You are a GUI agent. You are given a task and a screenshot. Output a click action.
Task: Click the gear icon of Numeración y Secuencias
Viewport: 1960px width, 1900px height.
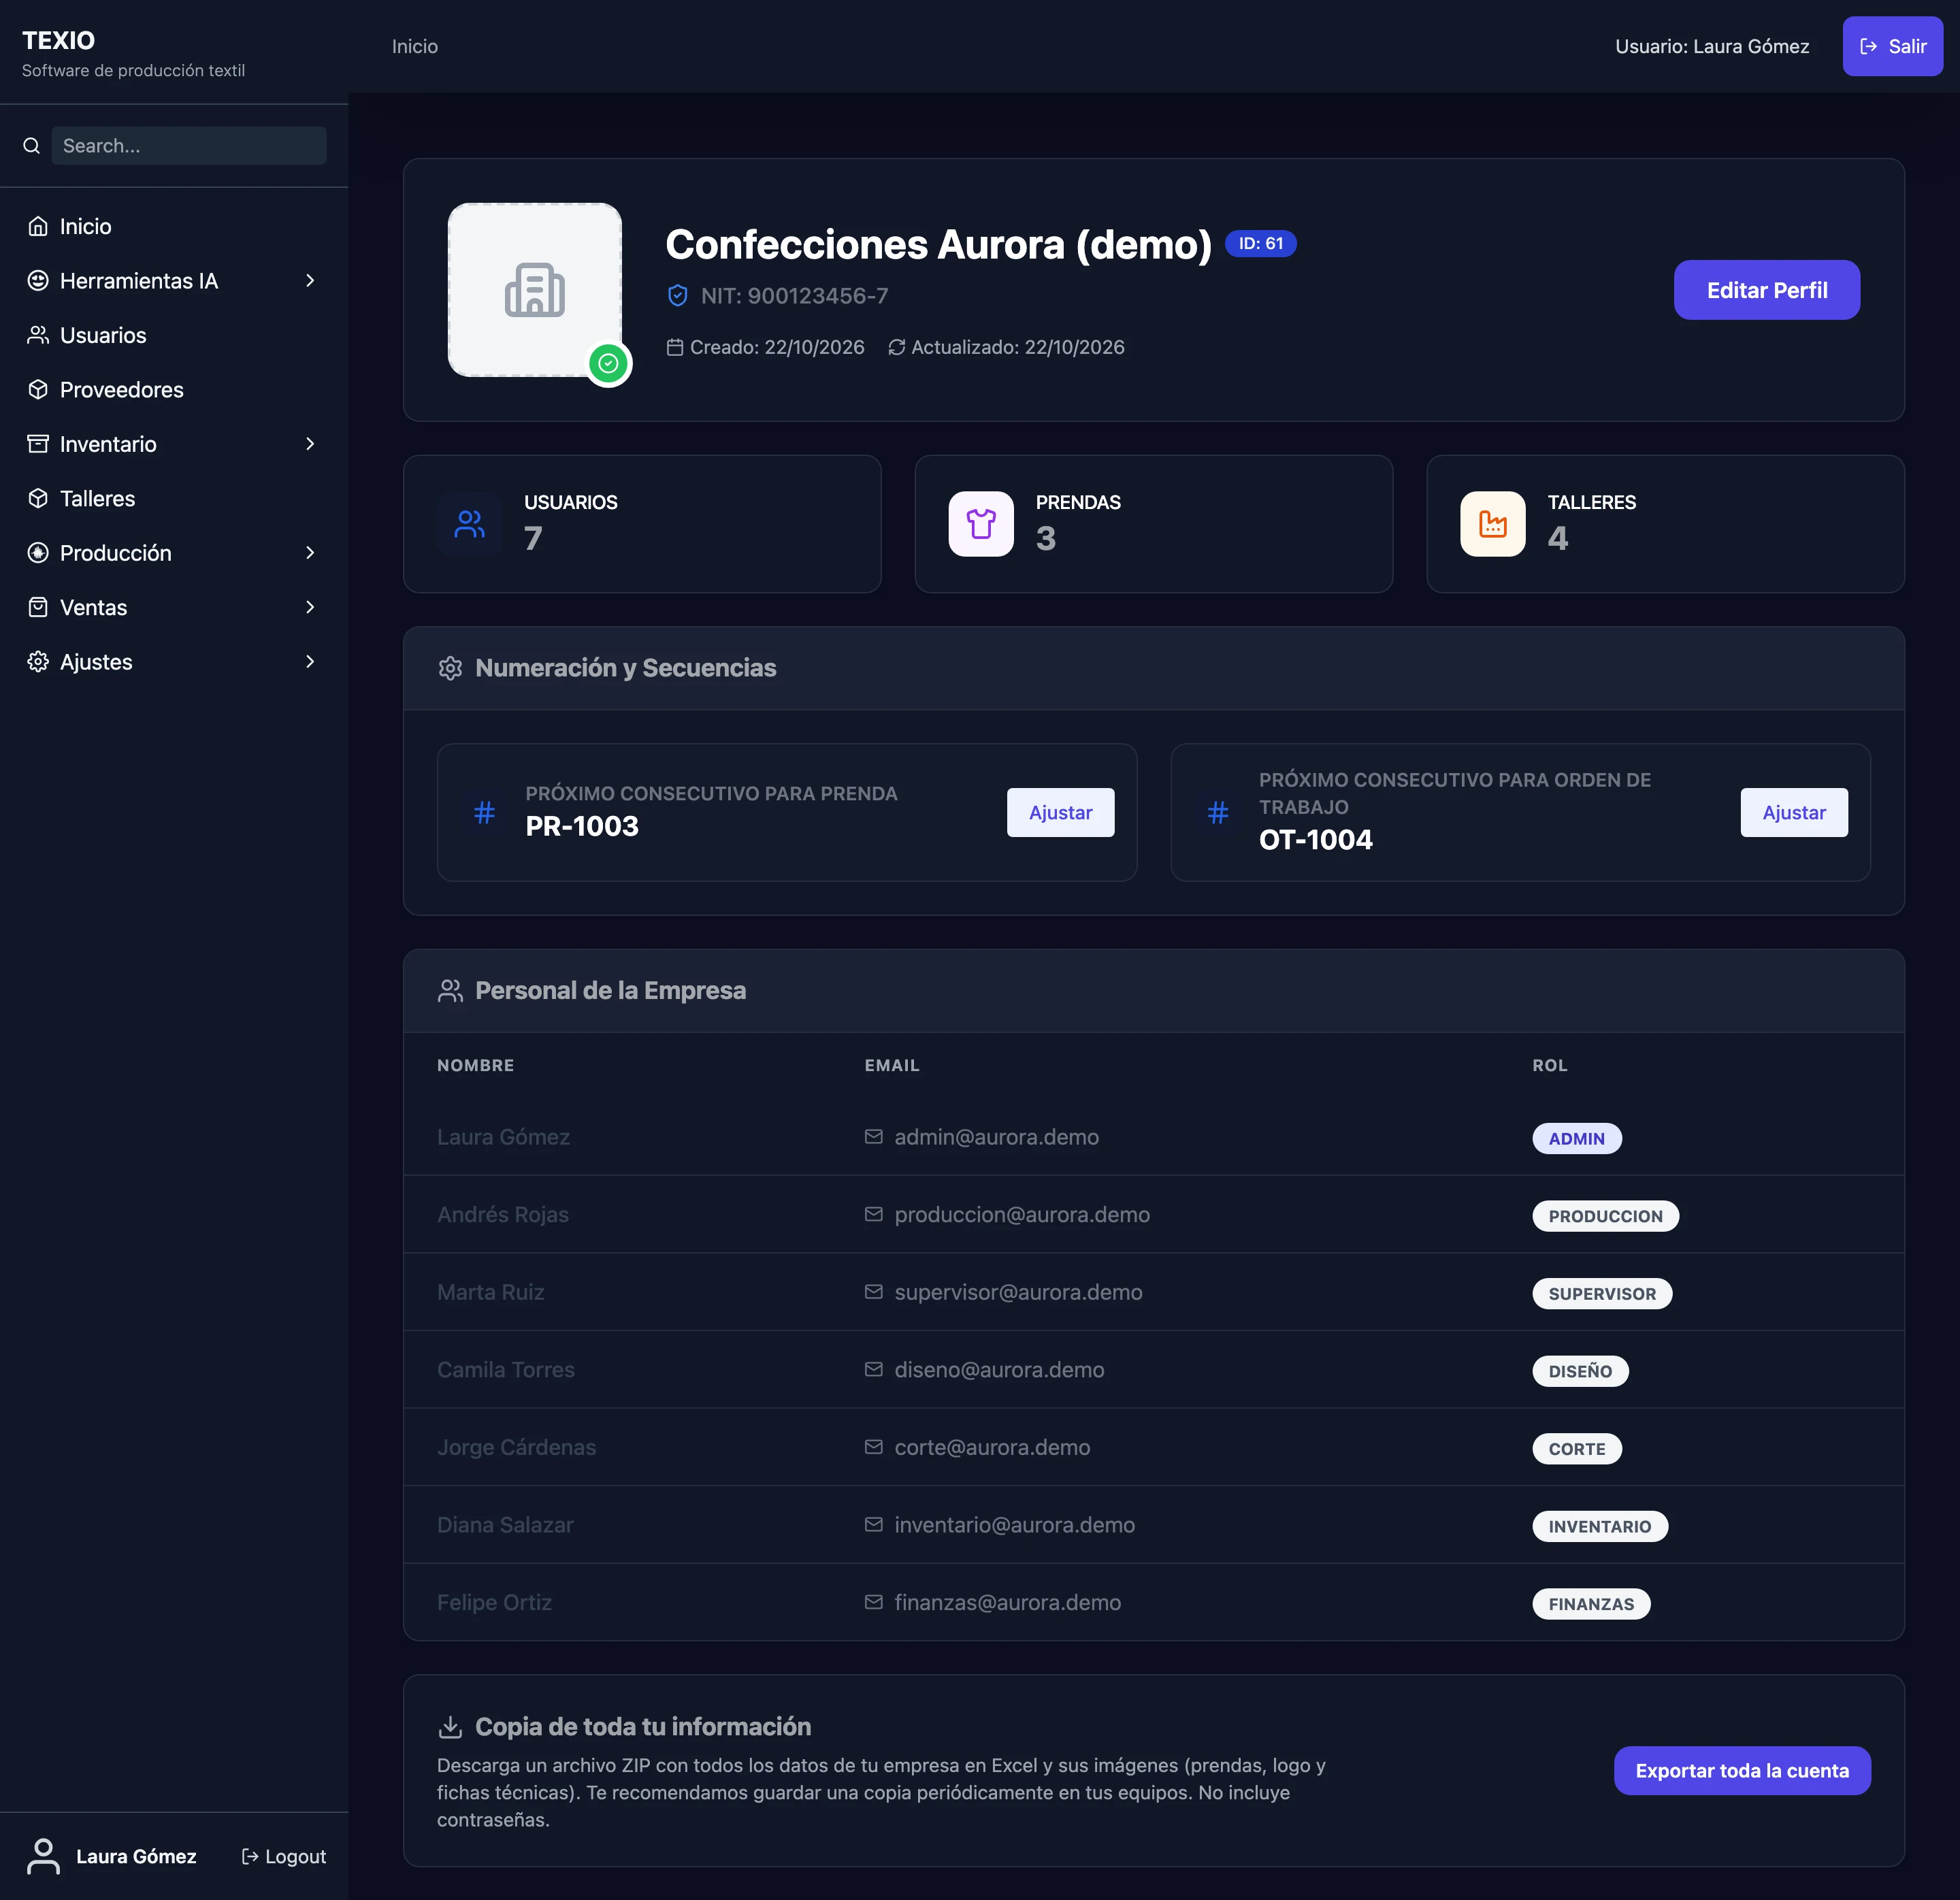[450, 668]
